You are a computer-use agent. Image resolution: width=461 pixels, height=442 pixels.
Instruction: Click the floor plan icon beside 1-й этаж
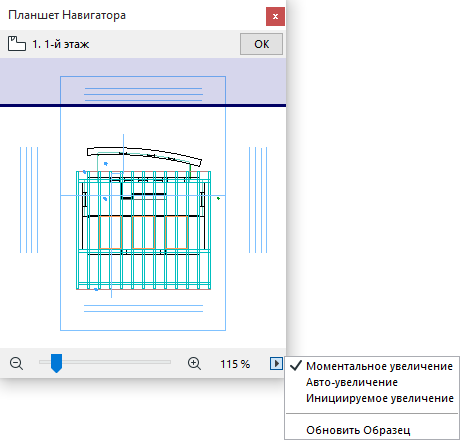pos(17,44)
